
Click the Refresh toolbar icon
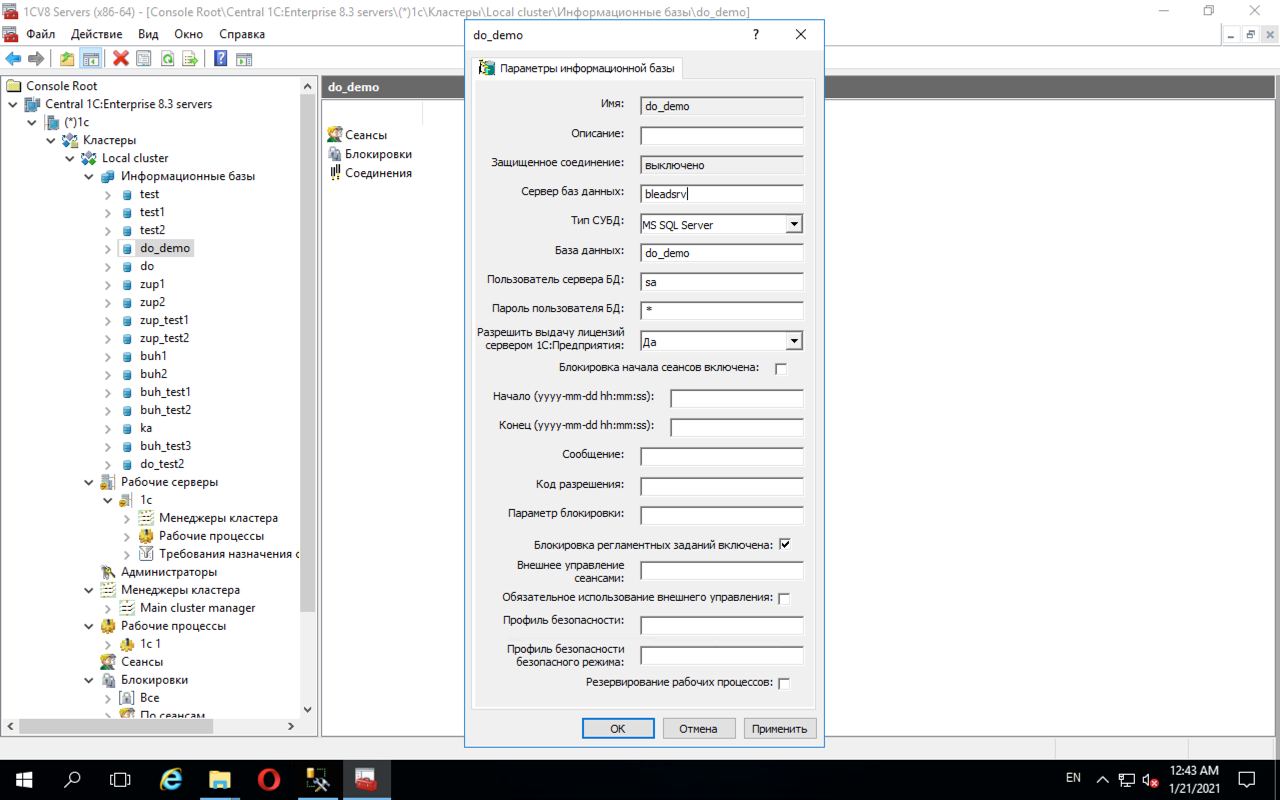(167, 59)
